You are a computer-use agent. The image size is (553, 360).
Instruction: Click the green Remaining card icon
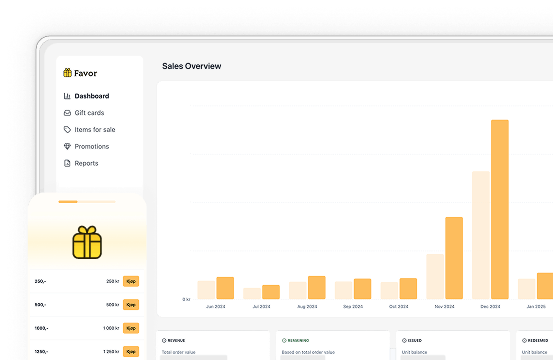284,340
